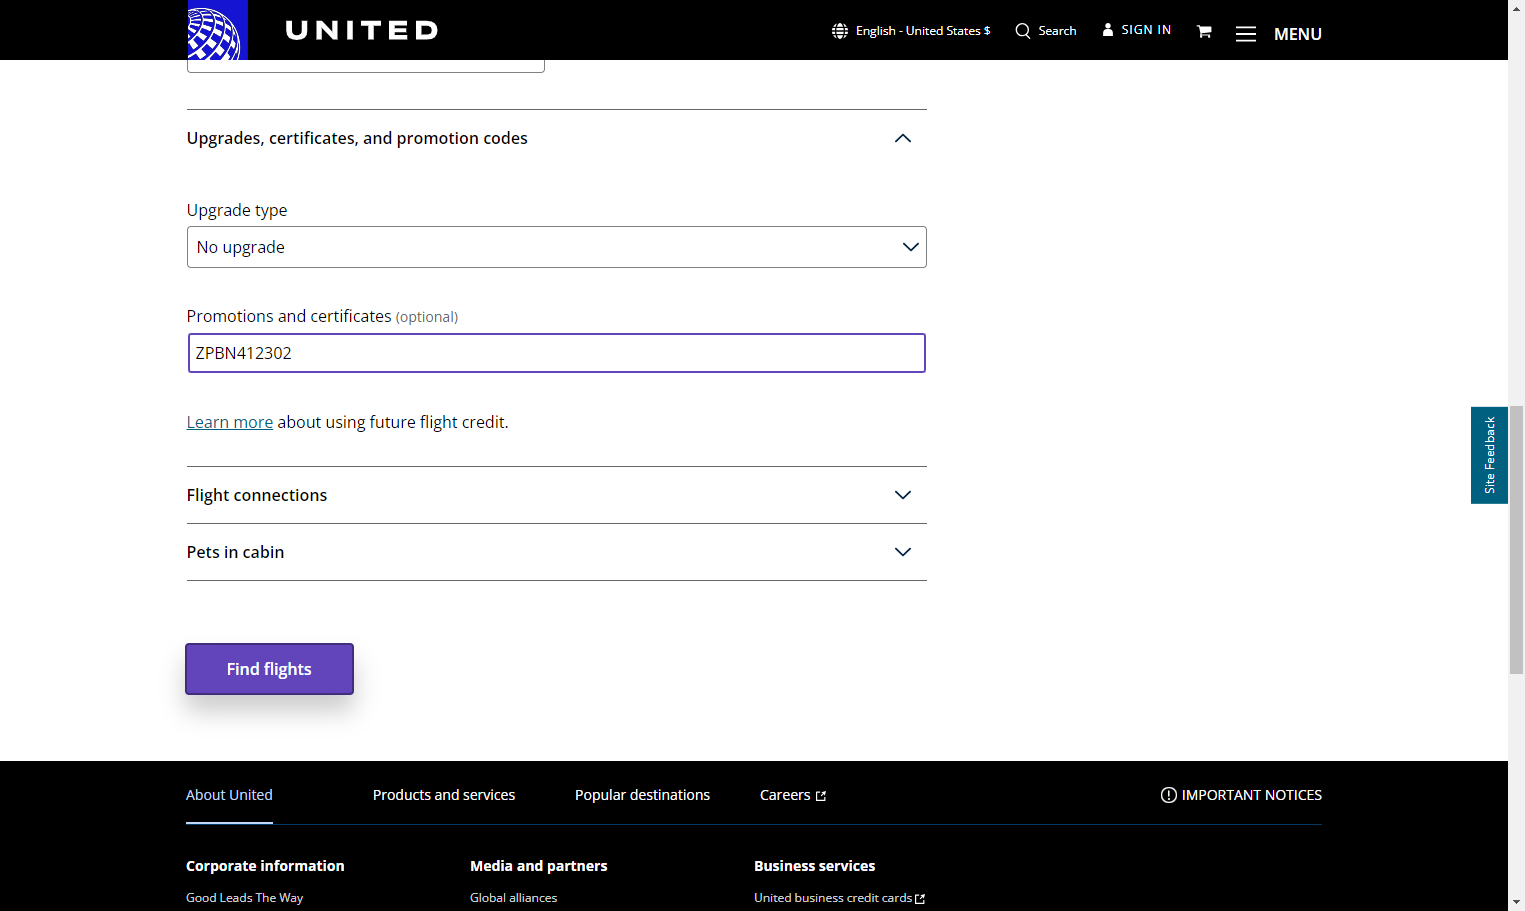Expand the Pets in cabin section
Viewport: 1525px width, 911px height.
pos(557,552)
